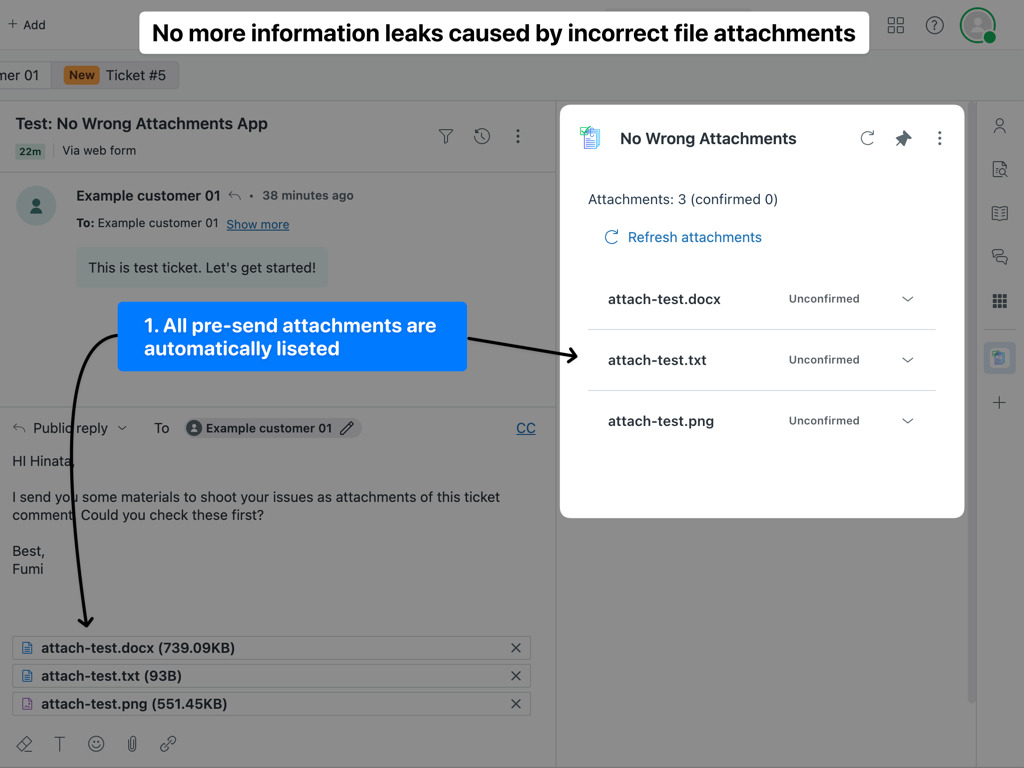Open the emoji picker in composer
This screenshot has height=768, width=1024.
point(96,743)
